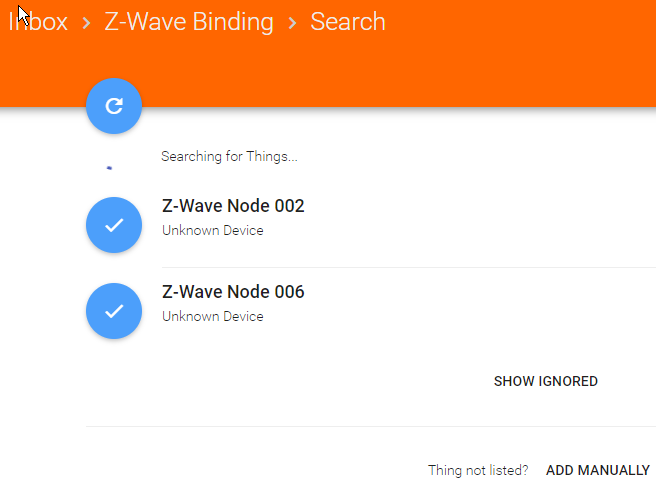Screen dimensions: 656x491
Task: Show ignored discovery results
Action: (x=546, y=381)
